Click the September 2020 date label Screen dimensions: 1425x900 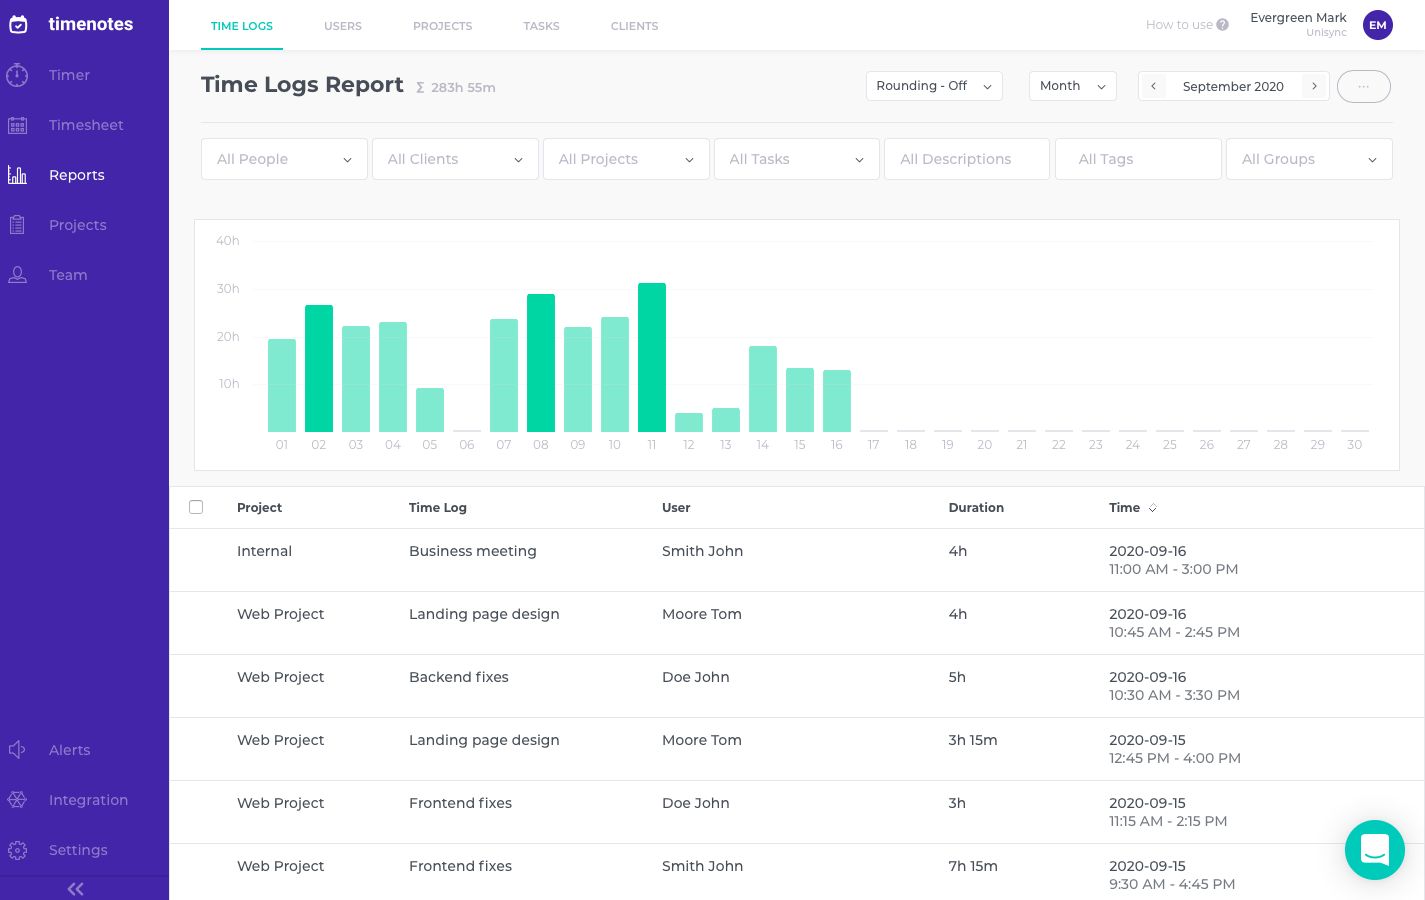coord(1233,87)
